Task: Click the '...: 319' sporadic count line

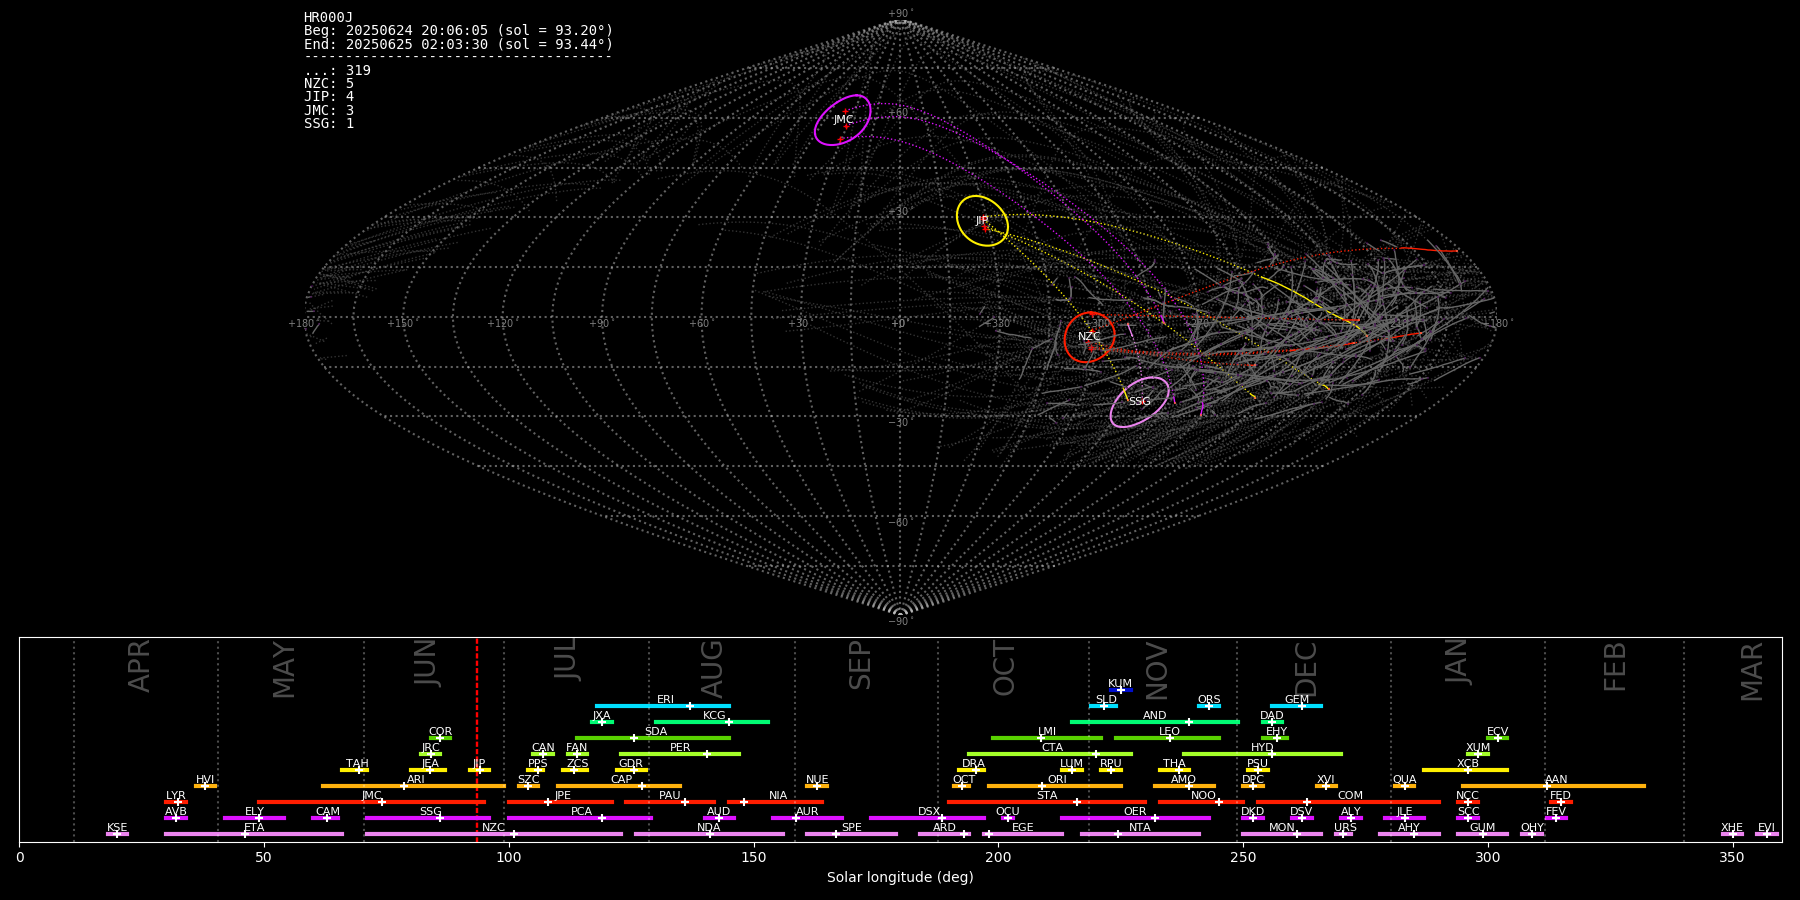Action: click(337, 71)
